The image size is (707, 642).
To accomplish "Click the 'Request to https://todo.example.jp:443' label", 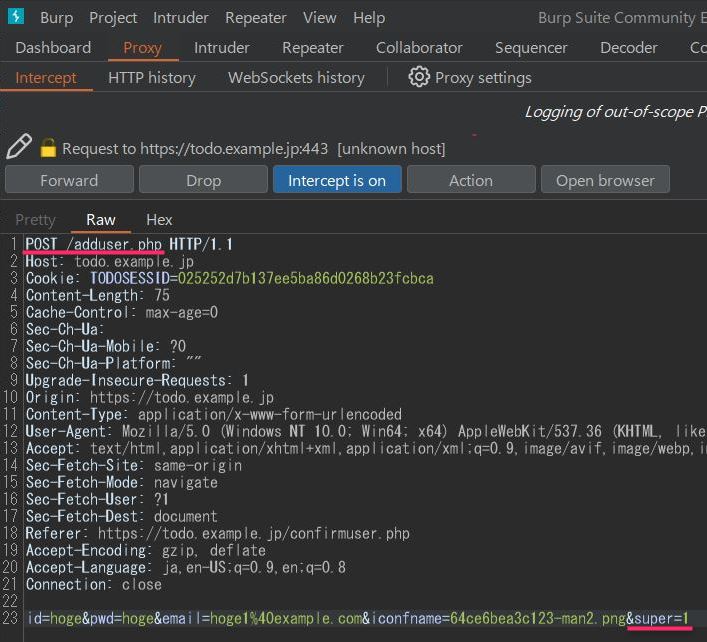I will [x=195, y=149].
